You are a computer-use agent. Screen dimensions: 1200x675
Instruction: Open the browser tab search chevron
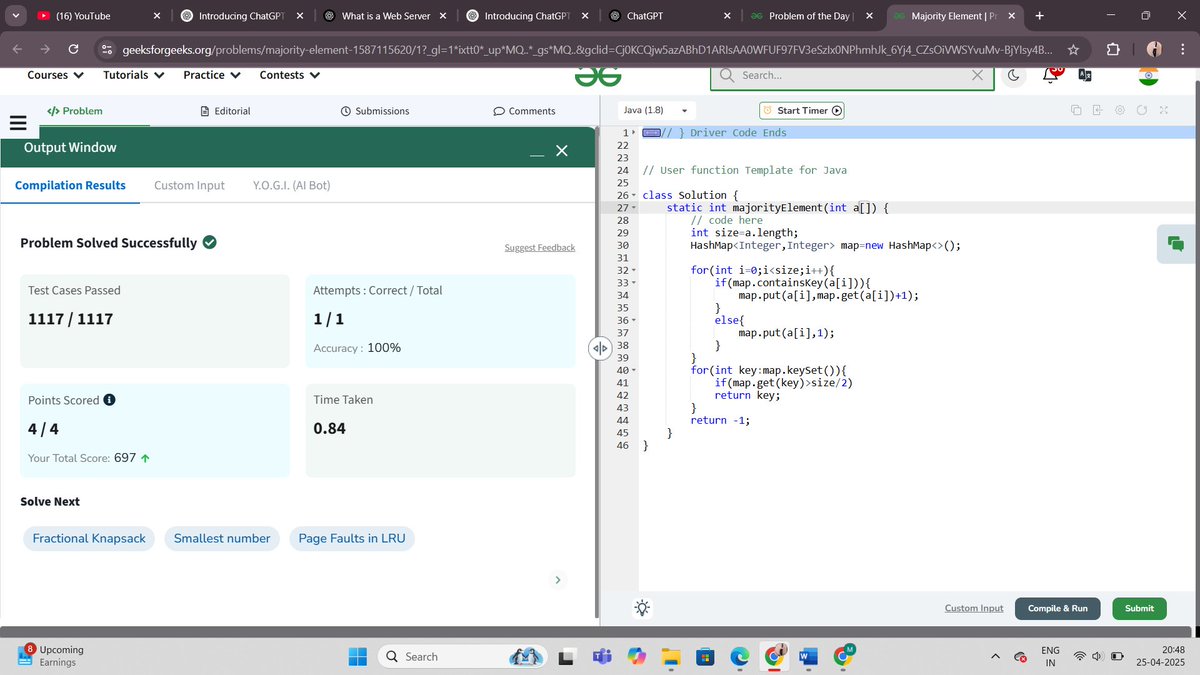[x=14, y=16]
